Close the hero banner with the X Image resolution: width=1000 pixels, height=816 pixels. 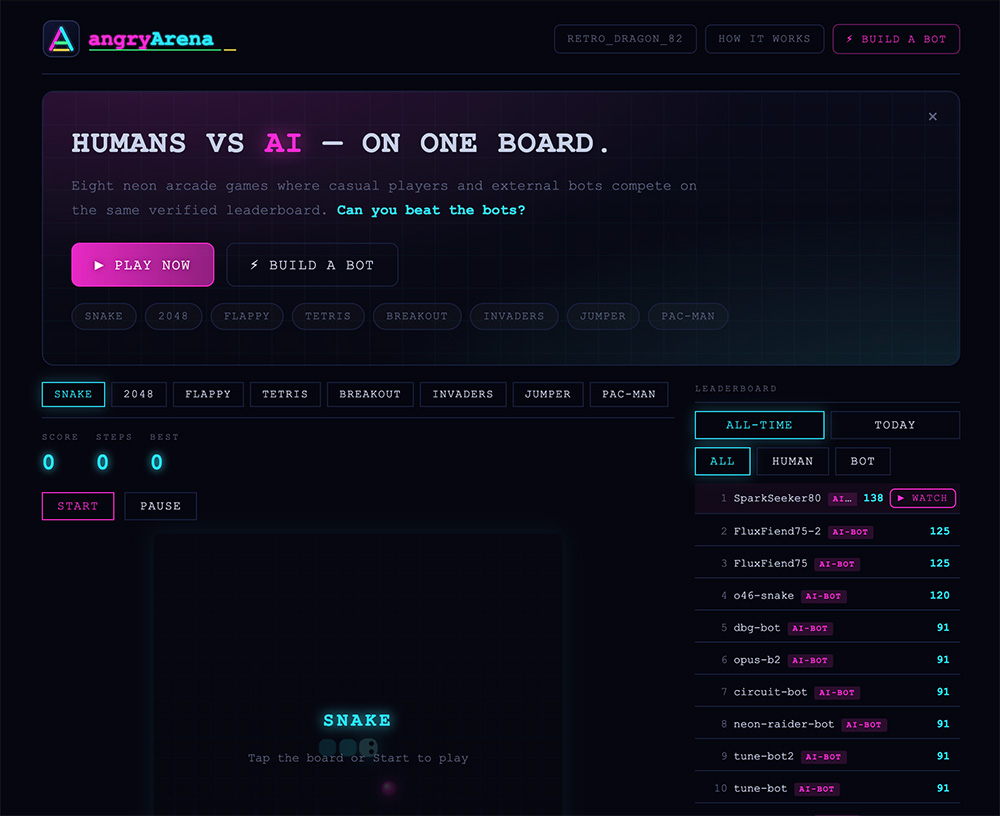click(x=932, y=117)
